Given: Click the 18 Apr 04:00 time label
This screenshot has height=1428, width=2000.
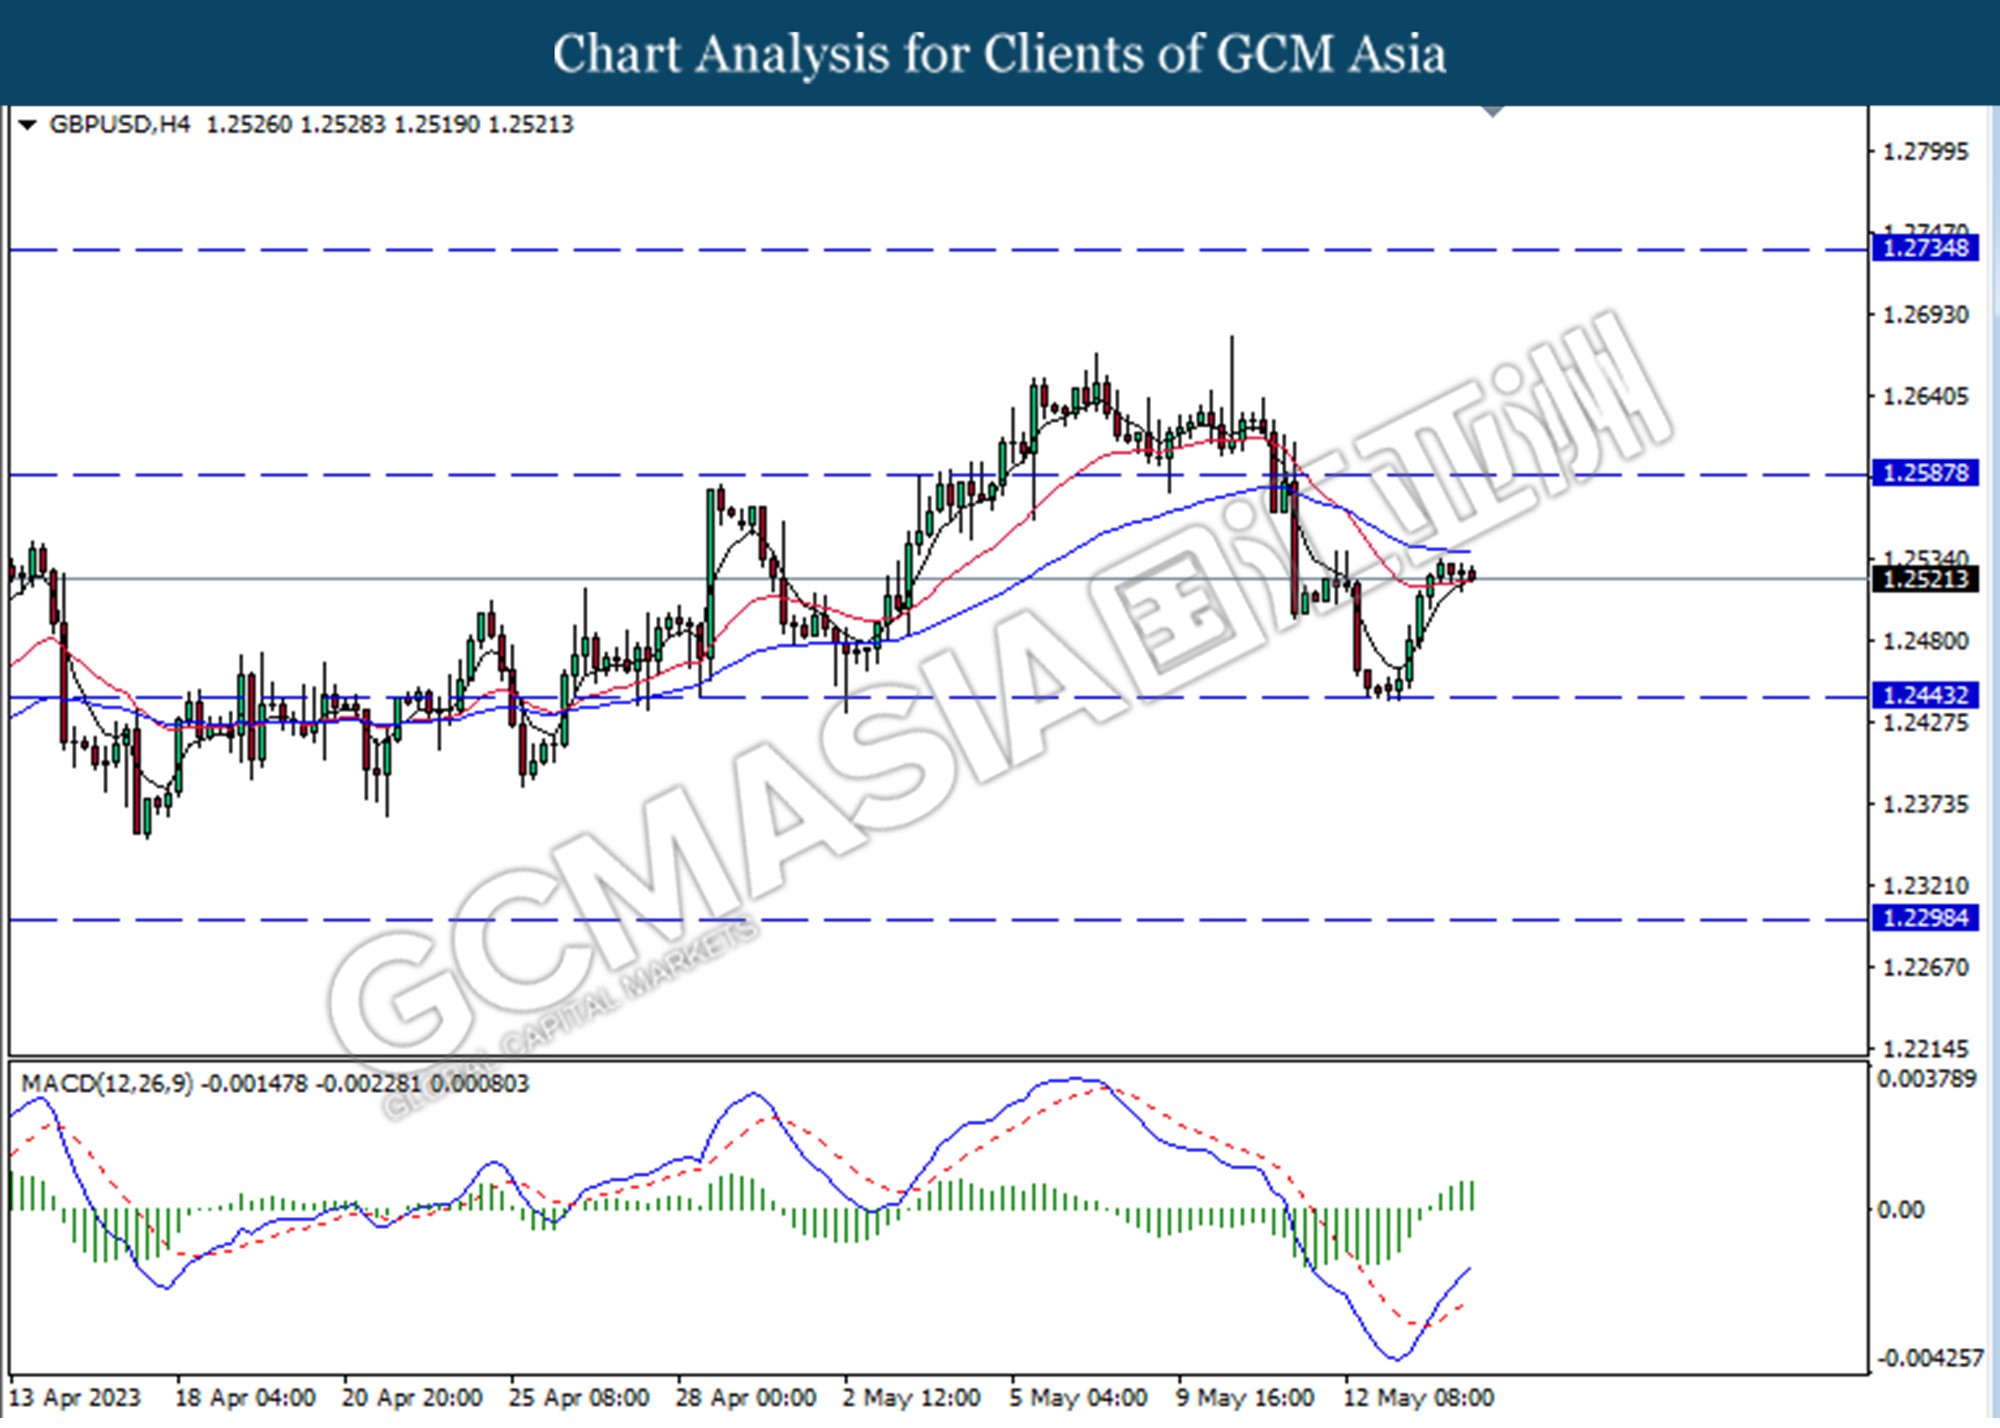Looking at the screenshot, I should tap(245, 1398).
